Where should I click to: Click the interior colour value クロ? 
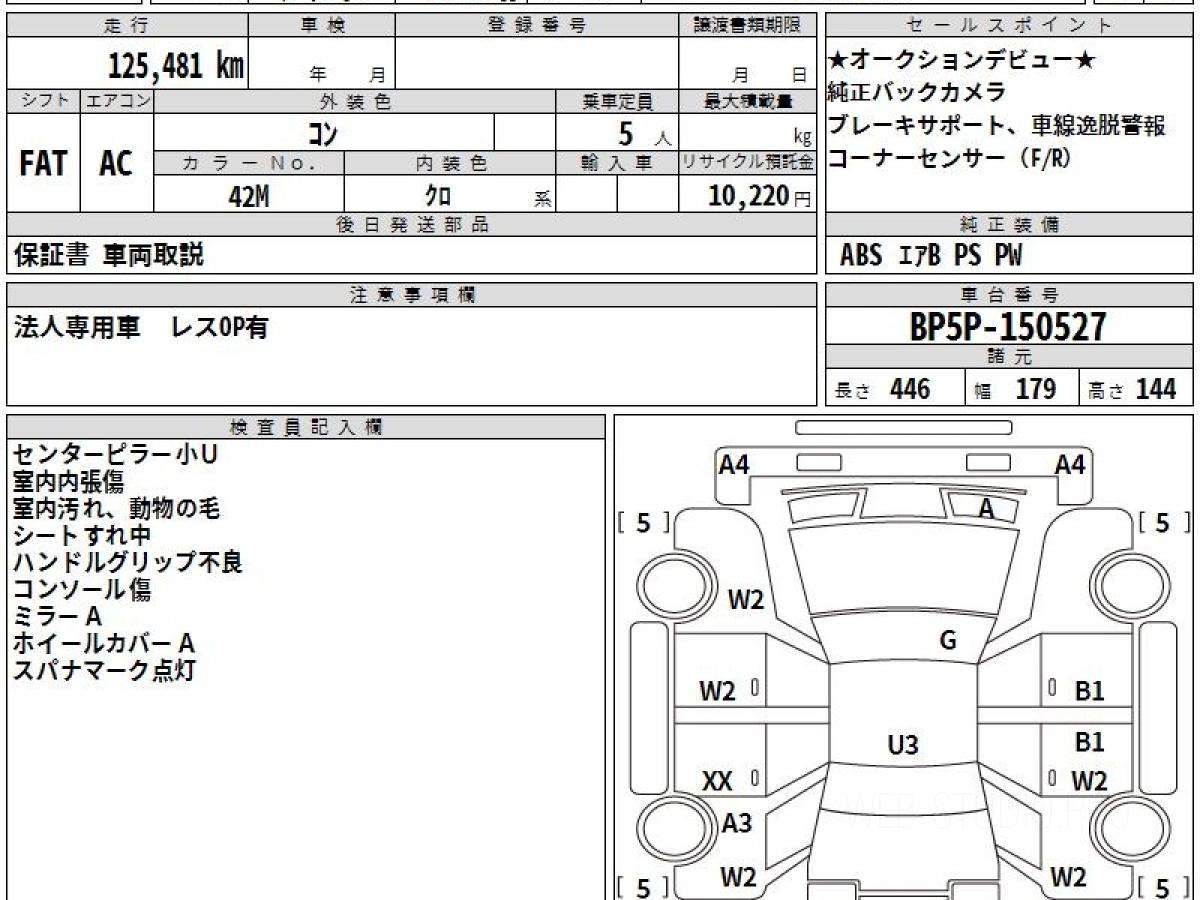coord(439,196)
